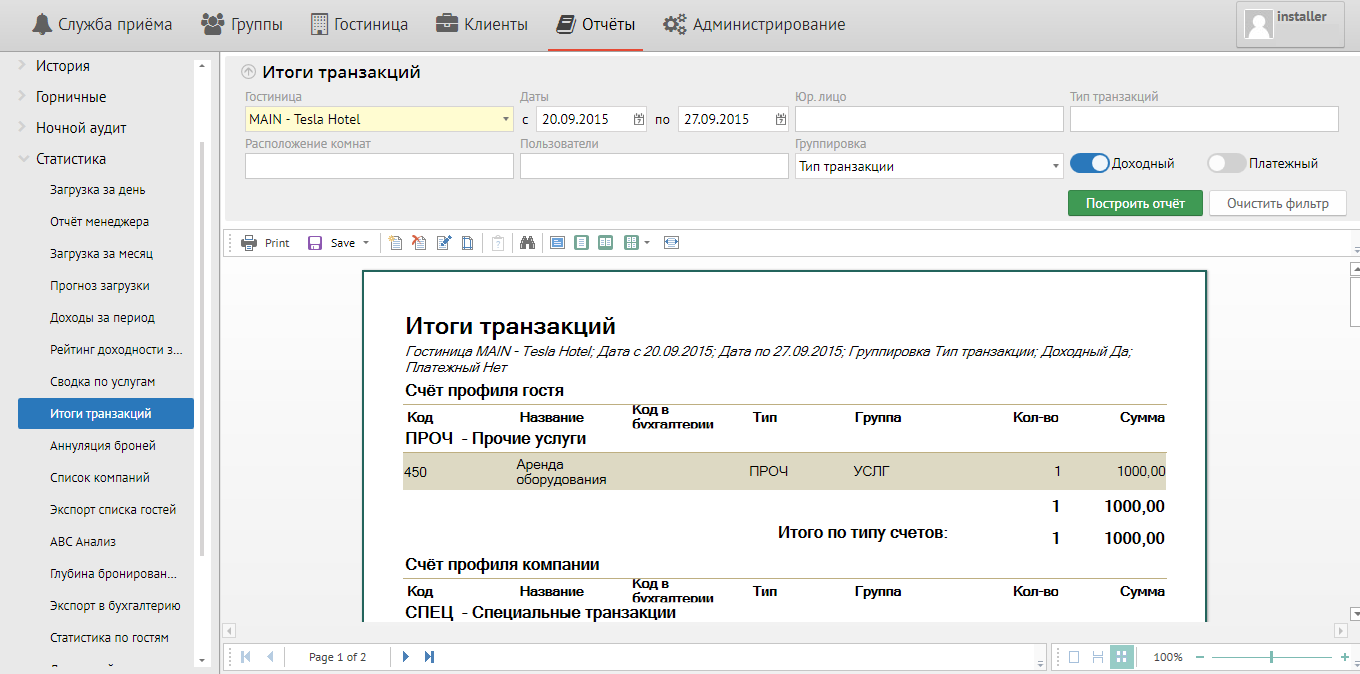This screenshot has width=1360, height=674.
Task: Click the delete page icon with red X
Action: pyautogui.click(x=420, y=243)
